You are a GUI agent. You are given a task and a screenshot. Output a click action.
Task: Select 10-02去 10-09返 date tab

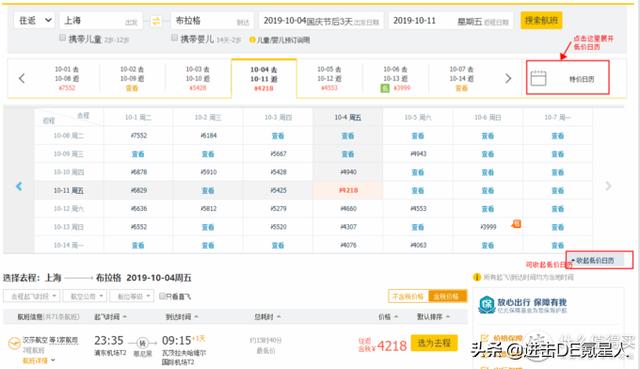coord(132,78)
